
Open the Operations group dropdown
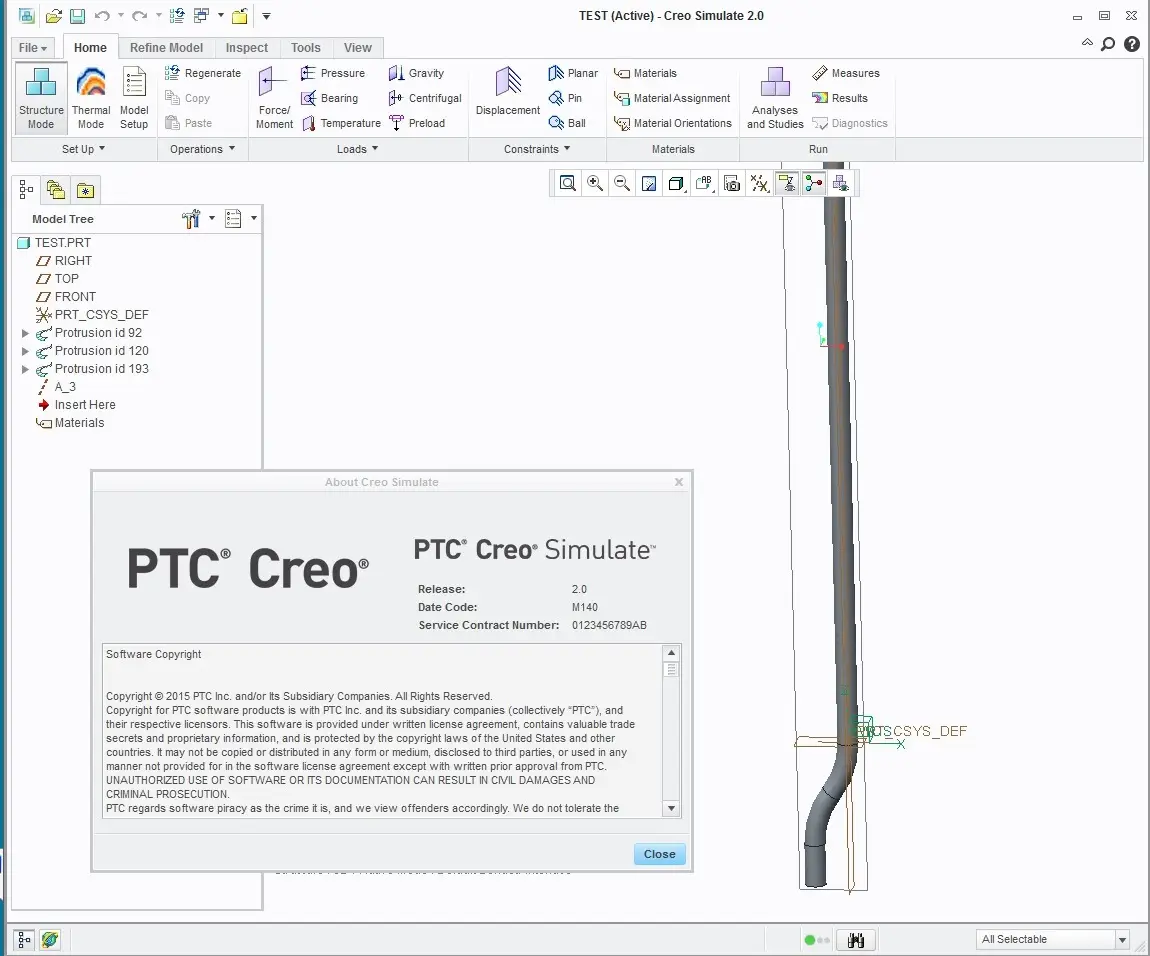point(202,149)
